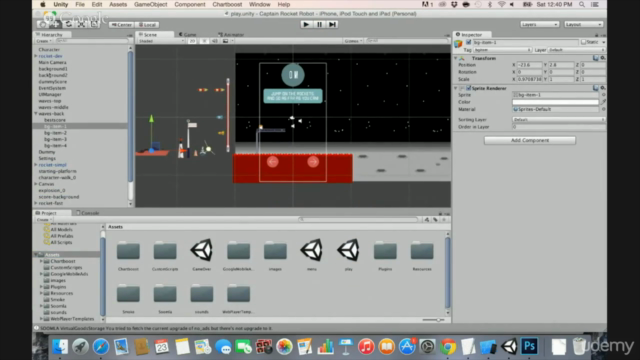Click the Play button in Unity toolbar
The image size is (640, 360).
pyautogui.click(x=306, y=24)
